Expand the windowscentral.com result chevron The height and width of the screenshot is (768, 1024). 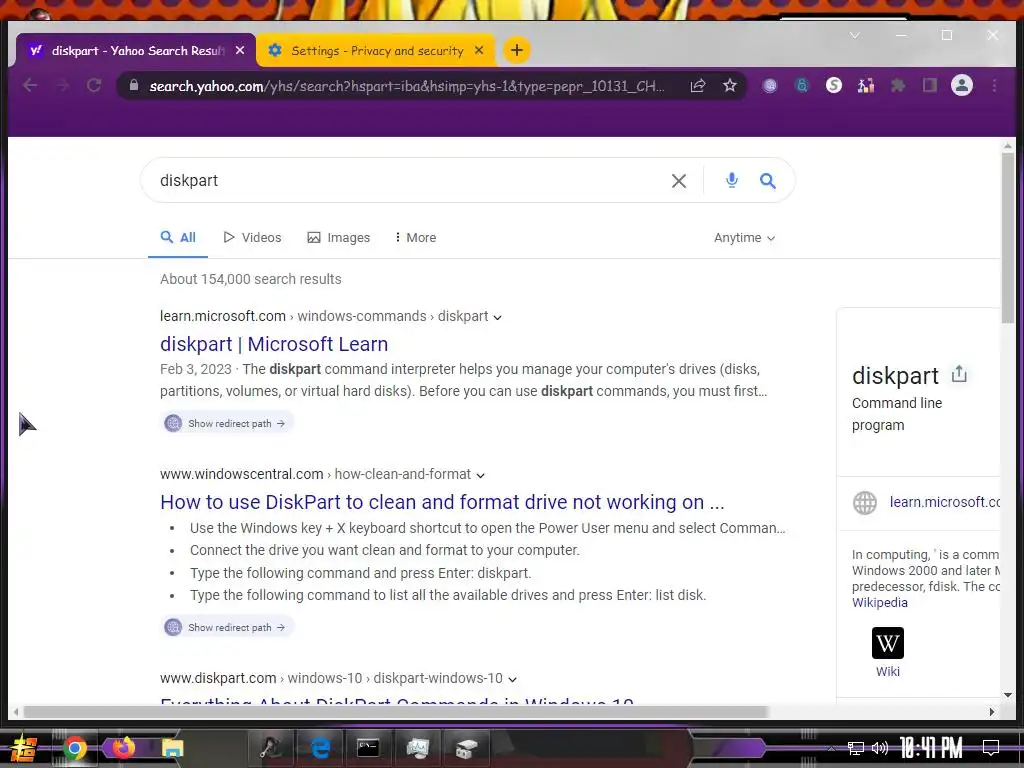pos(481,475)
